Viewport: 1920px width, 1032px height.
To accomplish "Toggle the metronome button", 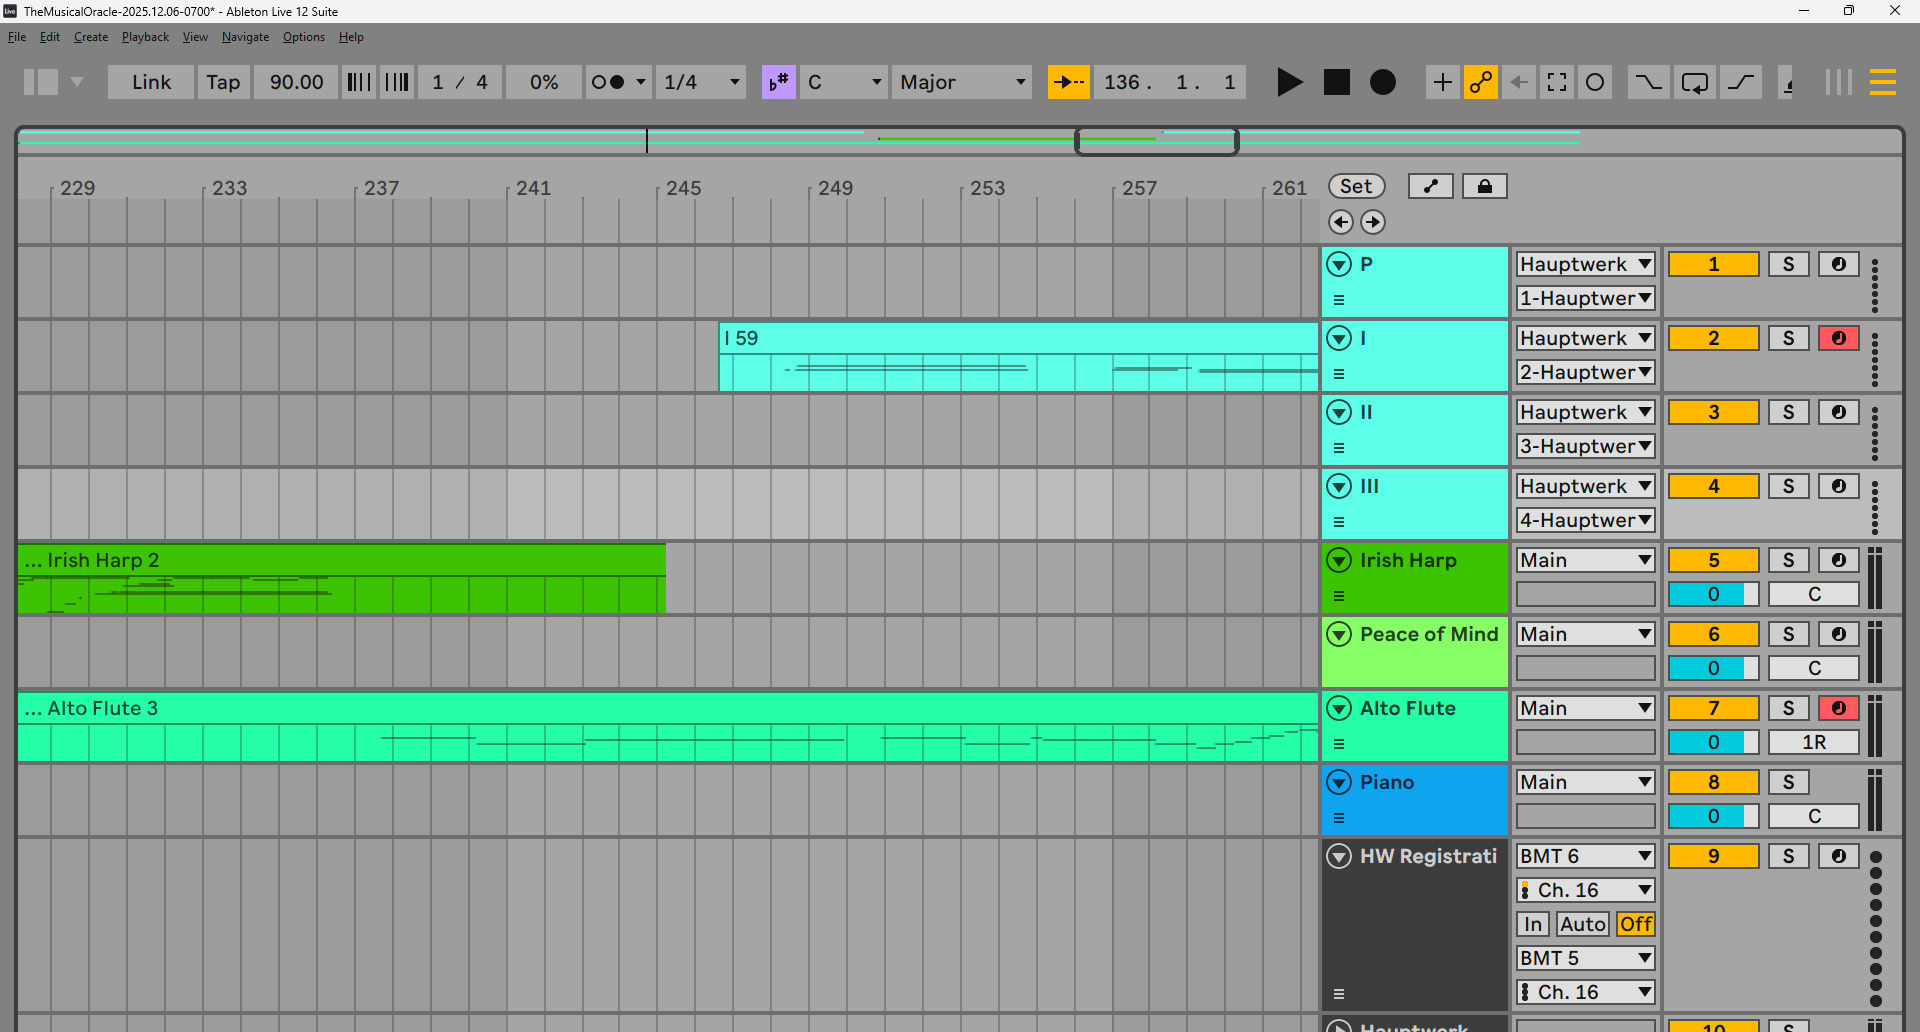I will [608, 82].
